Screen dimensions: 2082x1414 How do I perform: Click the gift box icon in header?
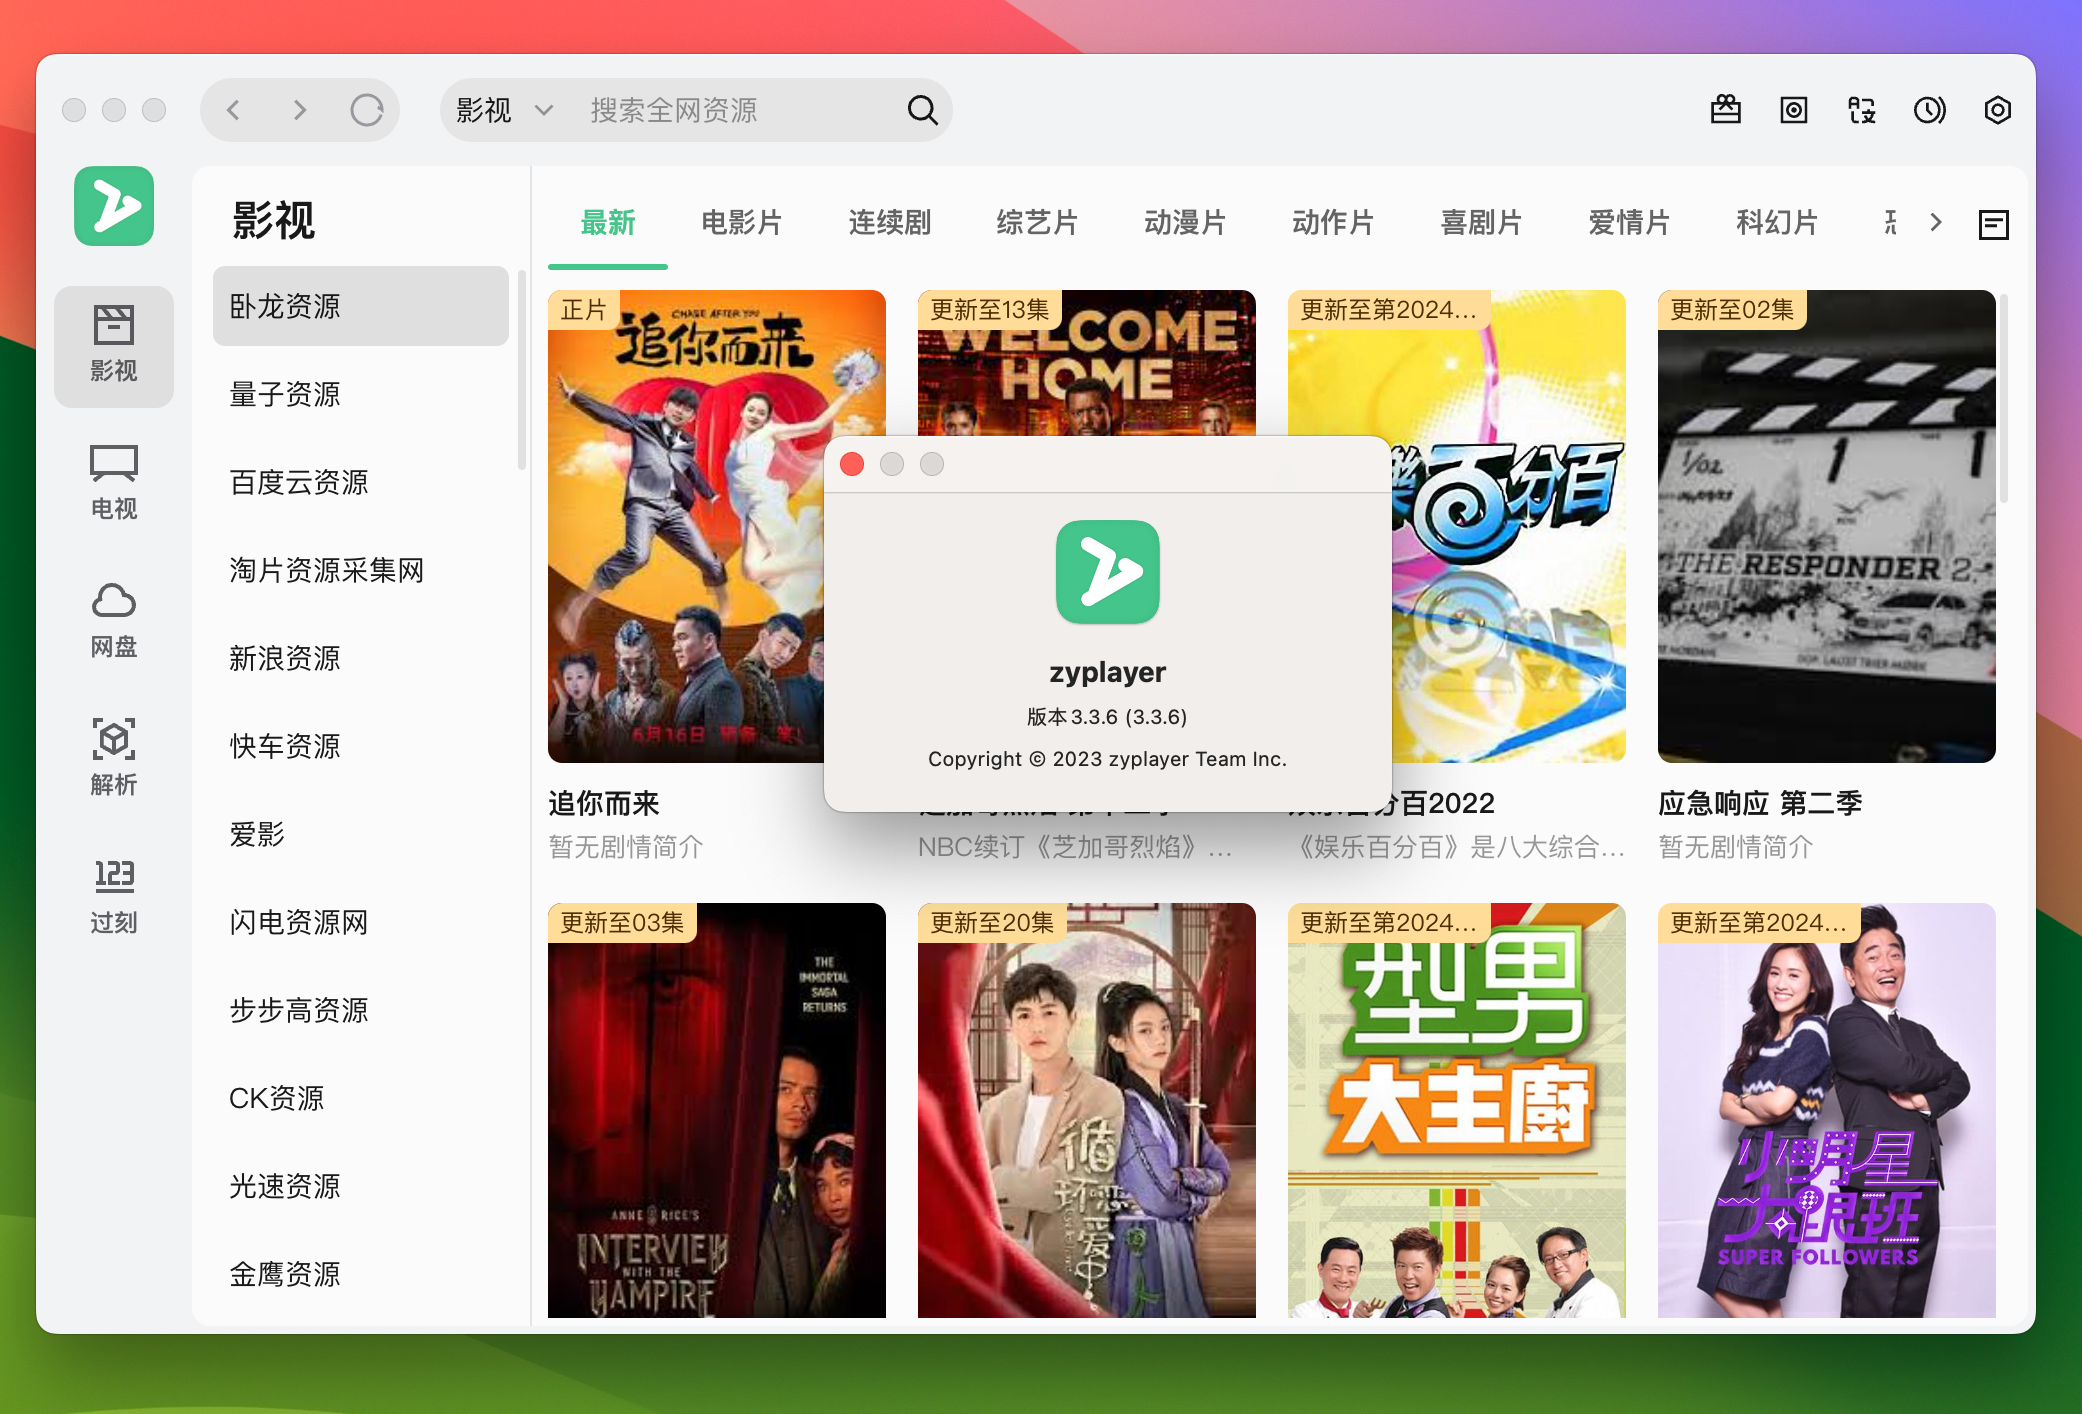(x=1725, y=110)
